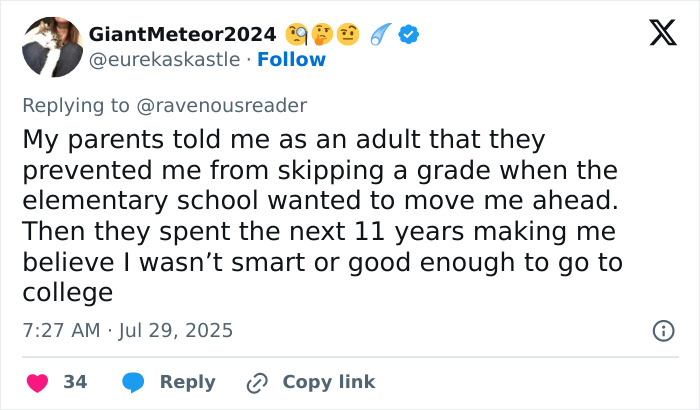The image size is (700, 410).
Task: Click the raised eyebrow emoji
Action: point(346,35)
